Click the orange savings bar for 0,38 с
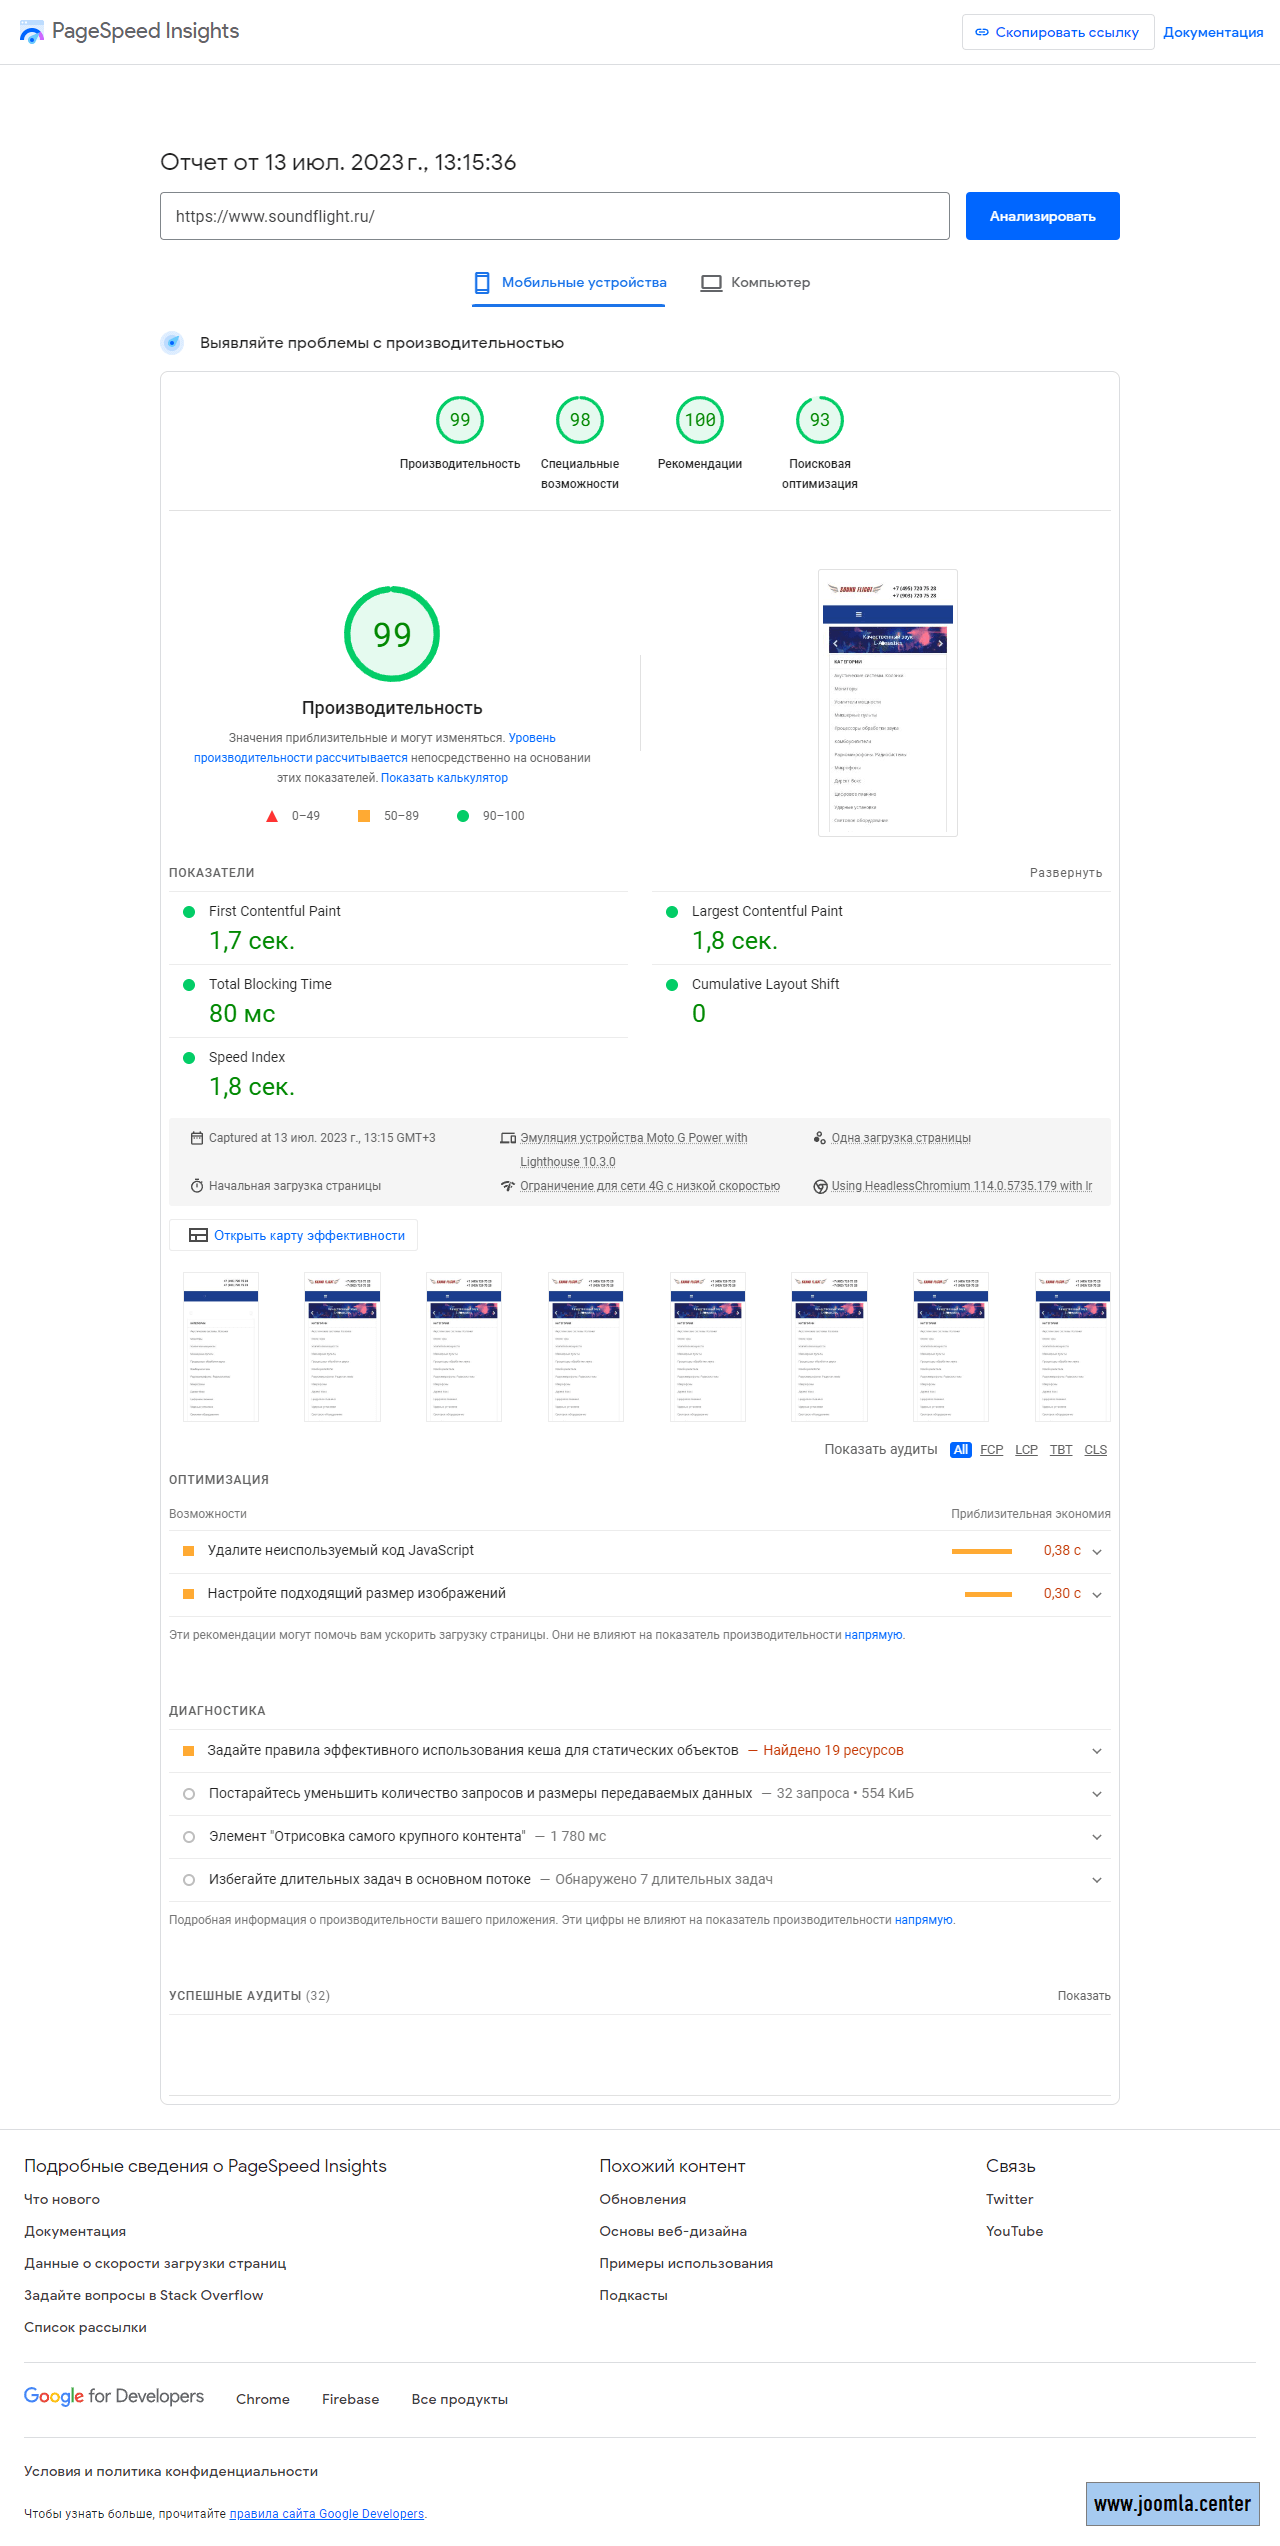Screen dimensions: 1280x2546 point(981,1551)
